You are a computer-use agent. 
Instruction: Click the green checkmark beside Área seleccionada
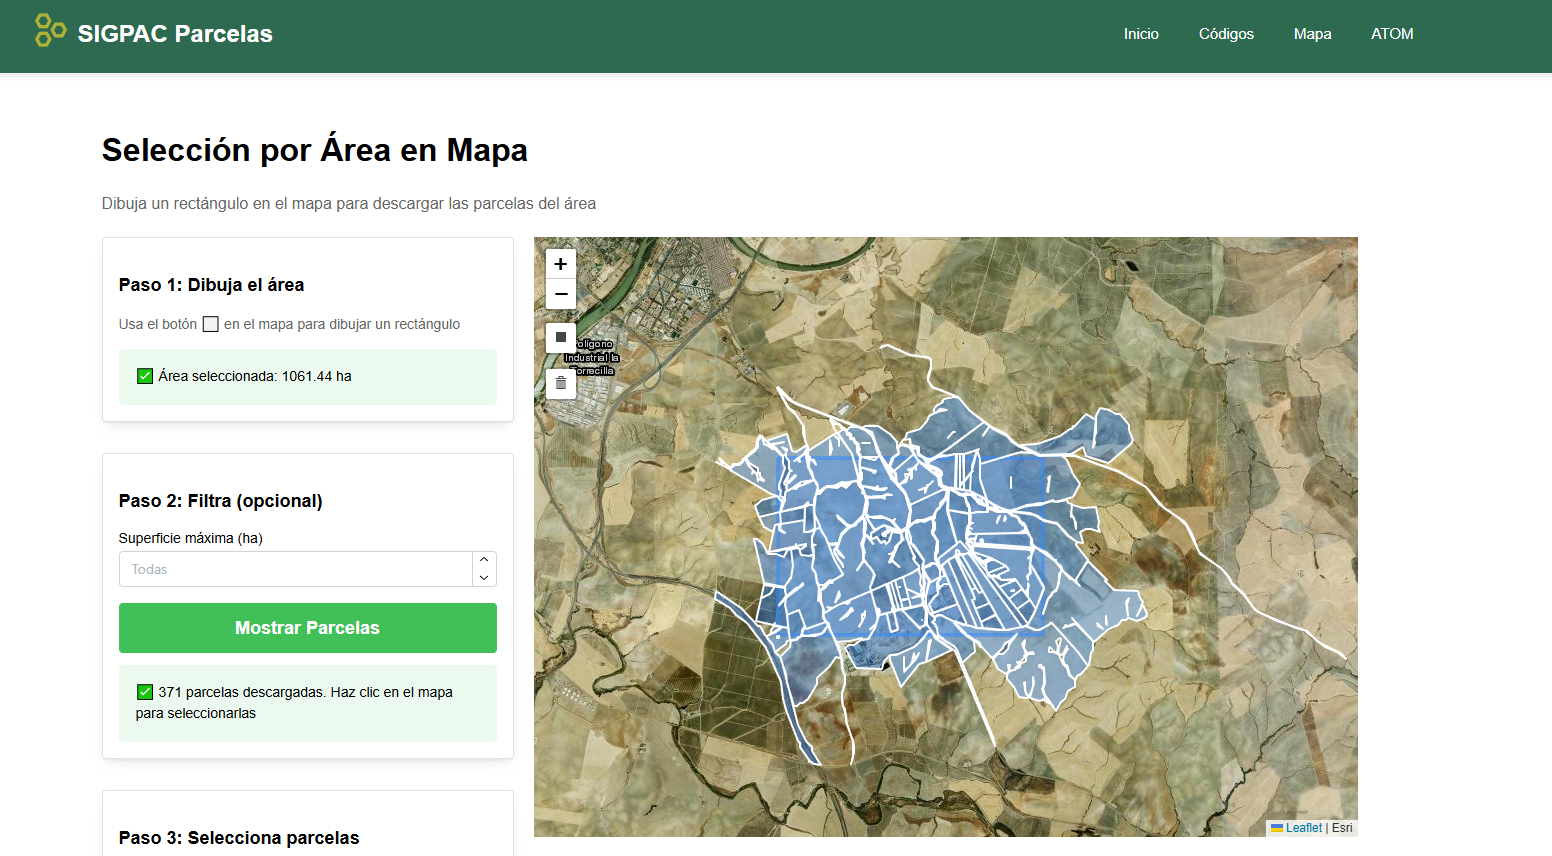coord(144,376)
